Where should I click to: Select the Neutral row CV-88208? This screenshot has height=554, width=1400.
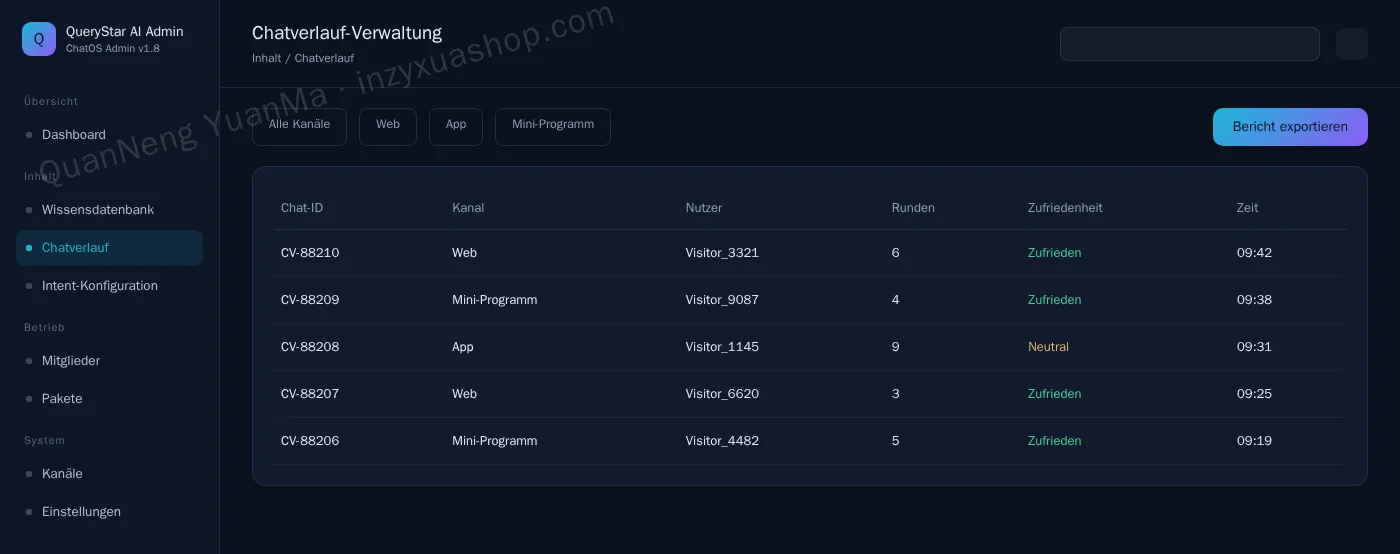pos(810,347)
